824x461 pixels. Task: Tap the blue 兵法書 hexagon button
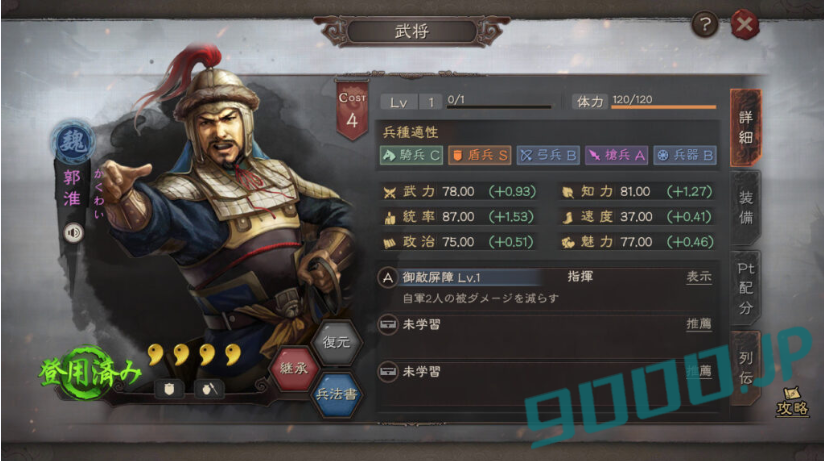click(336, 394)
